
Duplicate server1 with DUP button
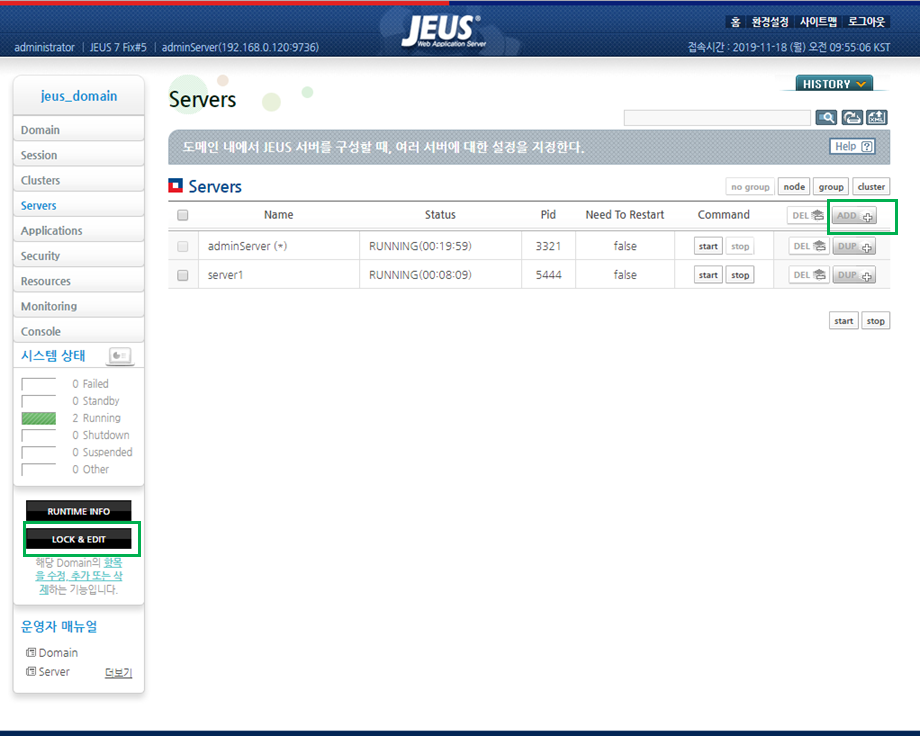(854, 275)
